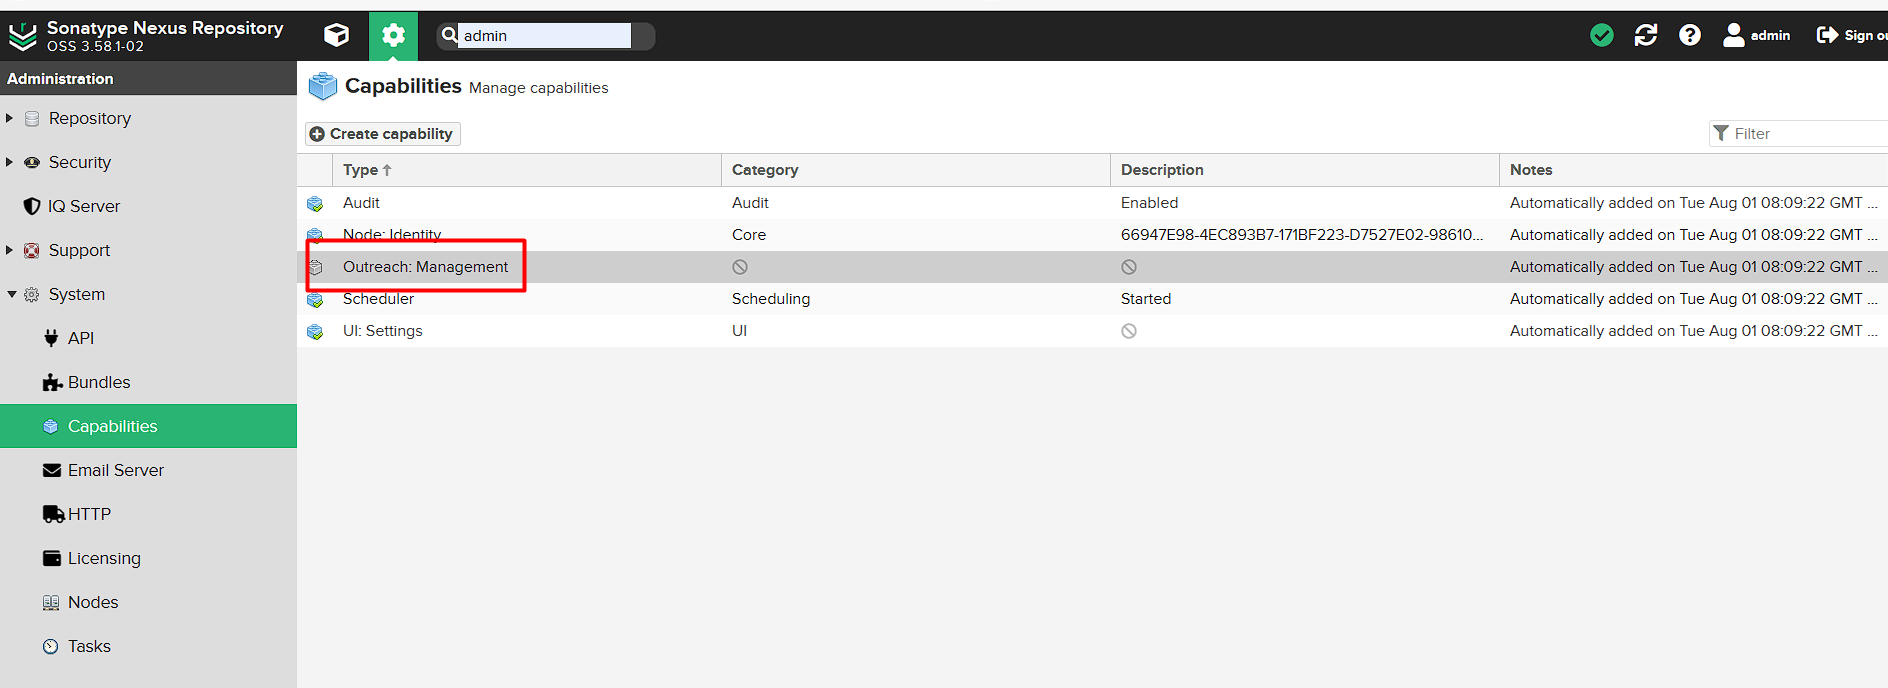The height and width of the screenshot is (688, 1888).
Task: Click the Audit capability row icon
Action: pos(315,203)
